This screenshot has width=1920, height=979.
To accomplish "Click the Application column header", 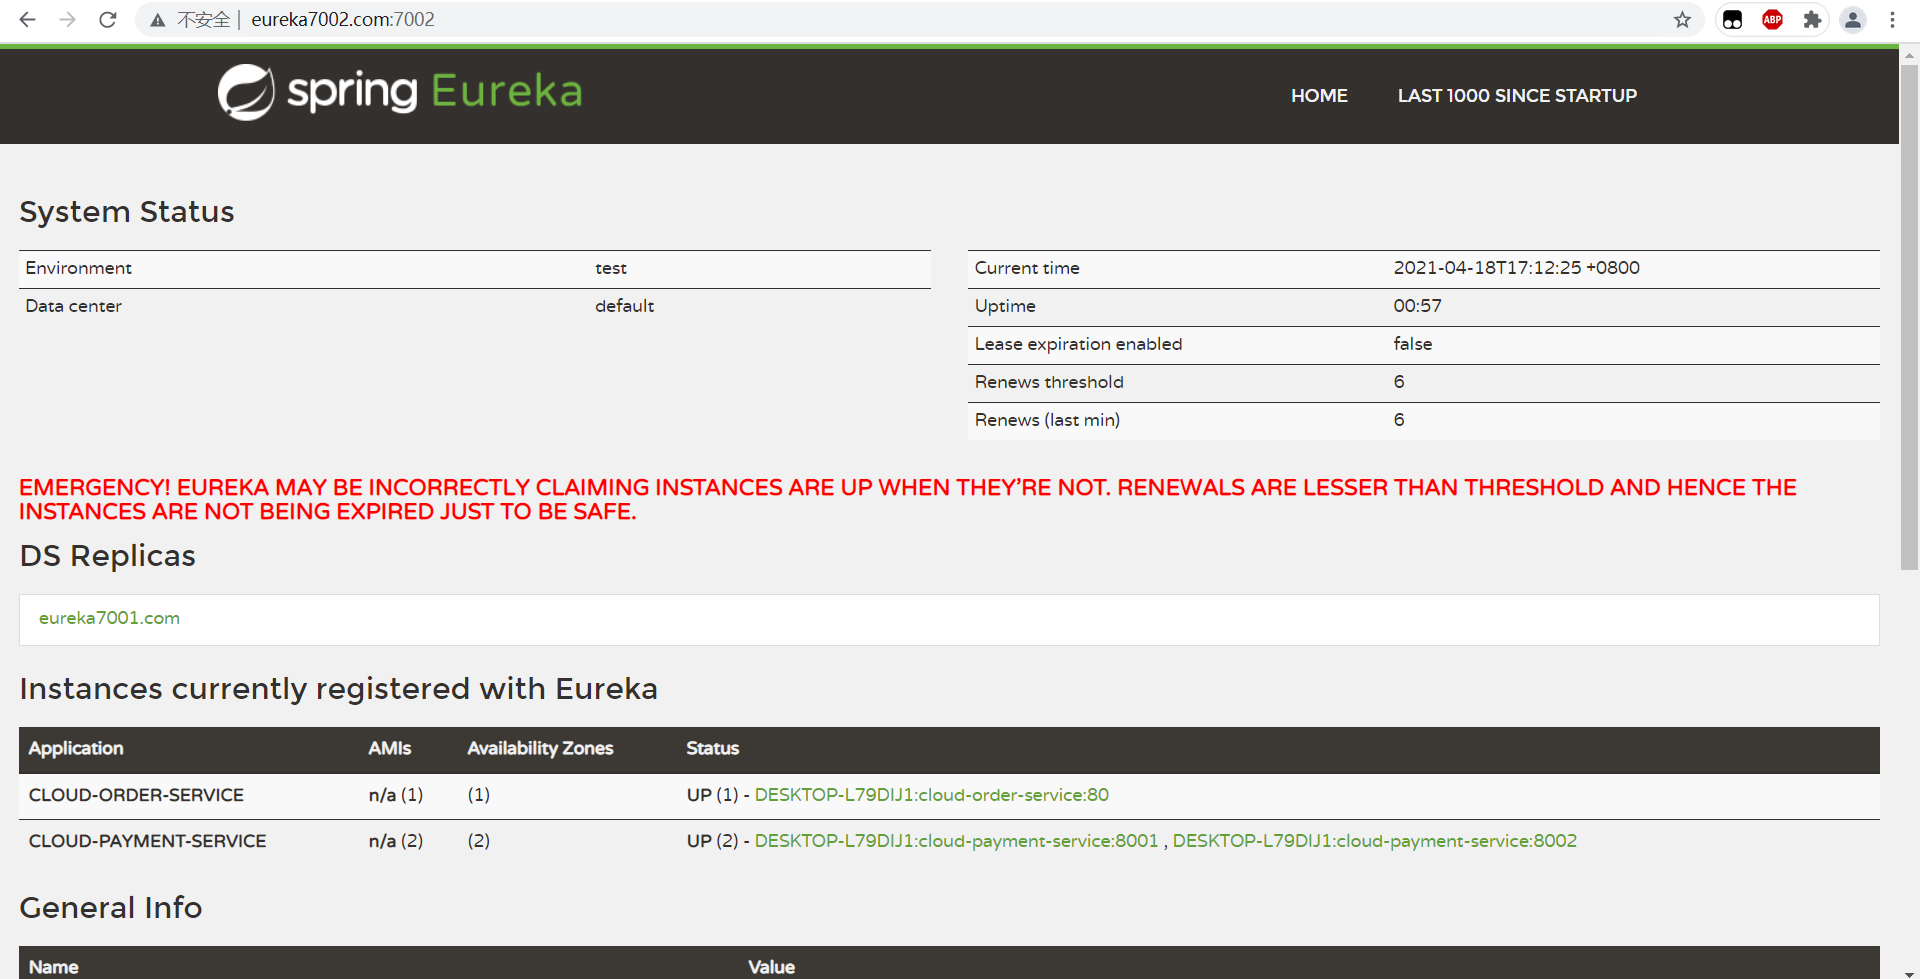I will (76, 748).
